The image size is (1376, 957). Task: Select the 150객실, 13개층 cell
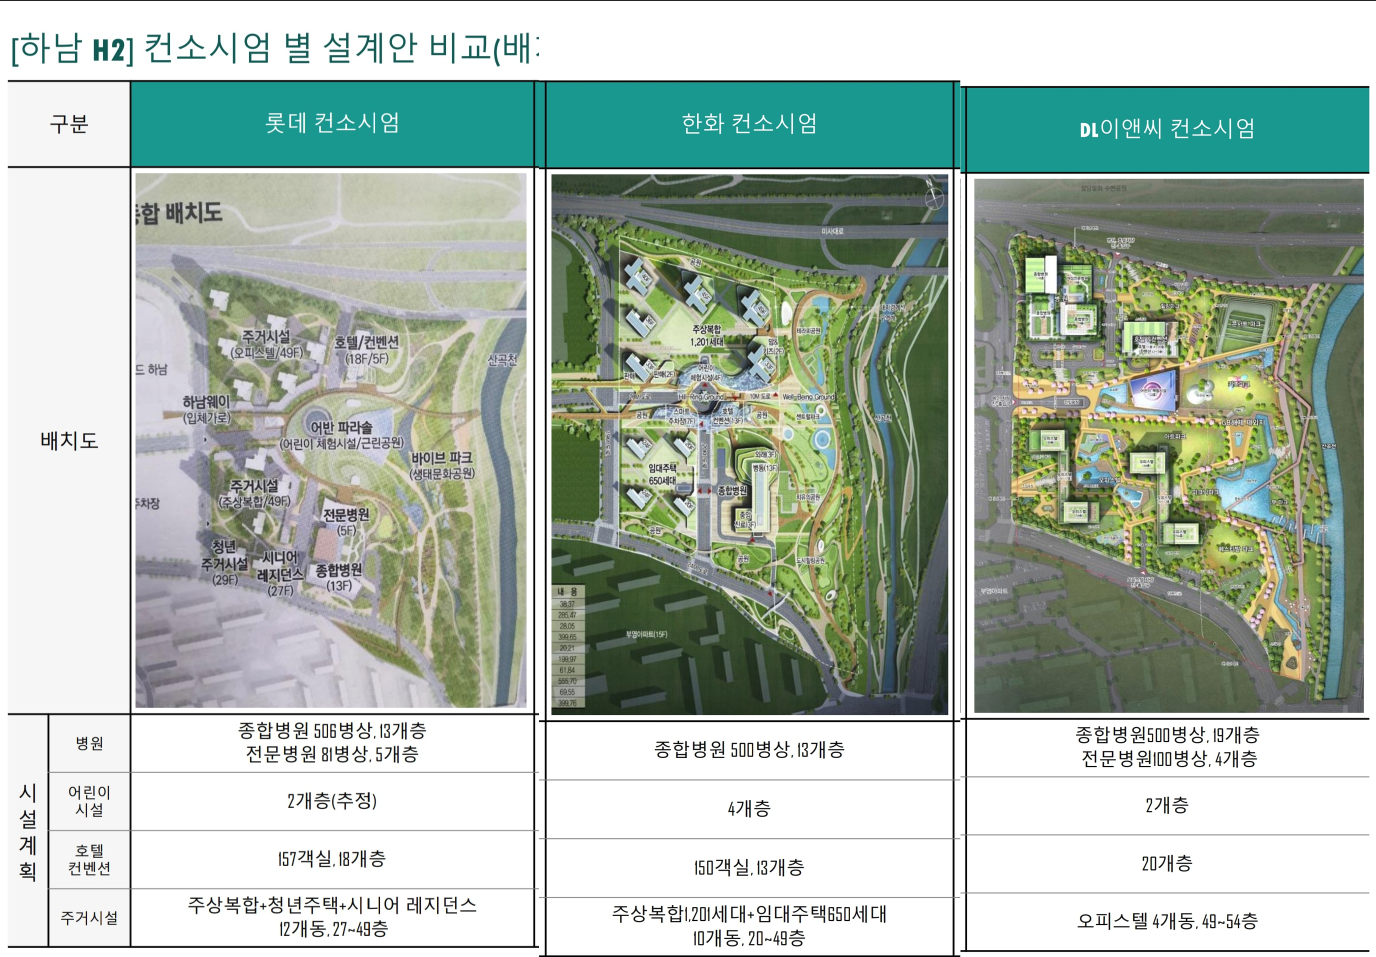749,867
